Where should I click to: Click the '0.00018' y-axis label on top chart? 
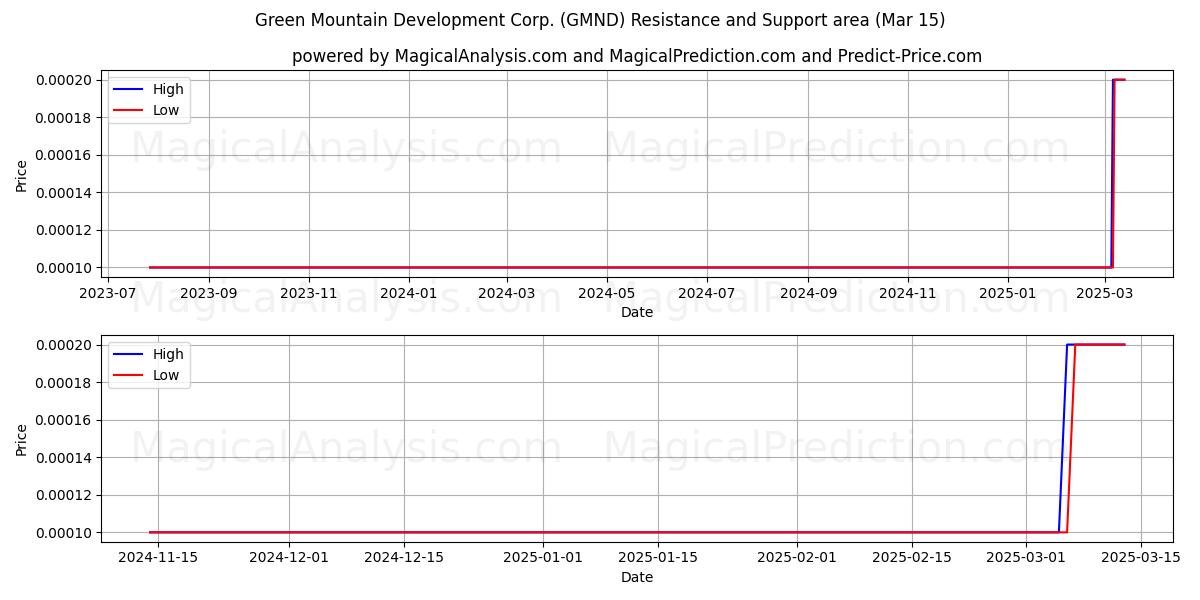[x=65, y=118]
